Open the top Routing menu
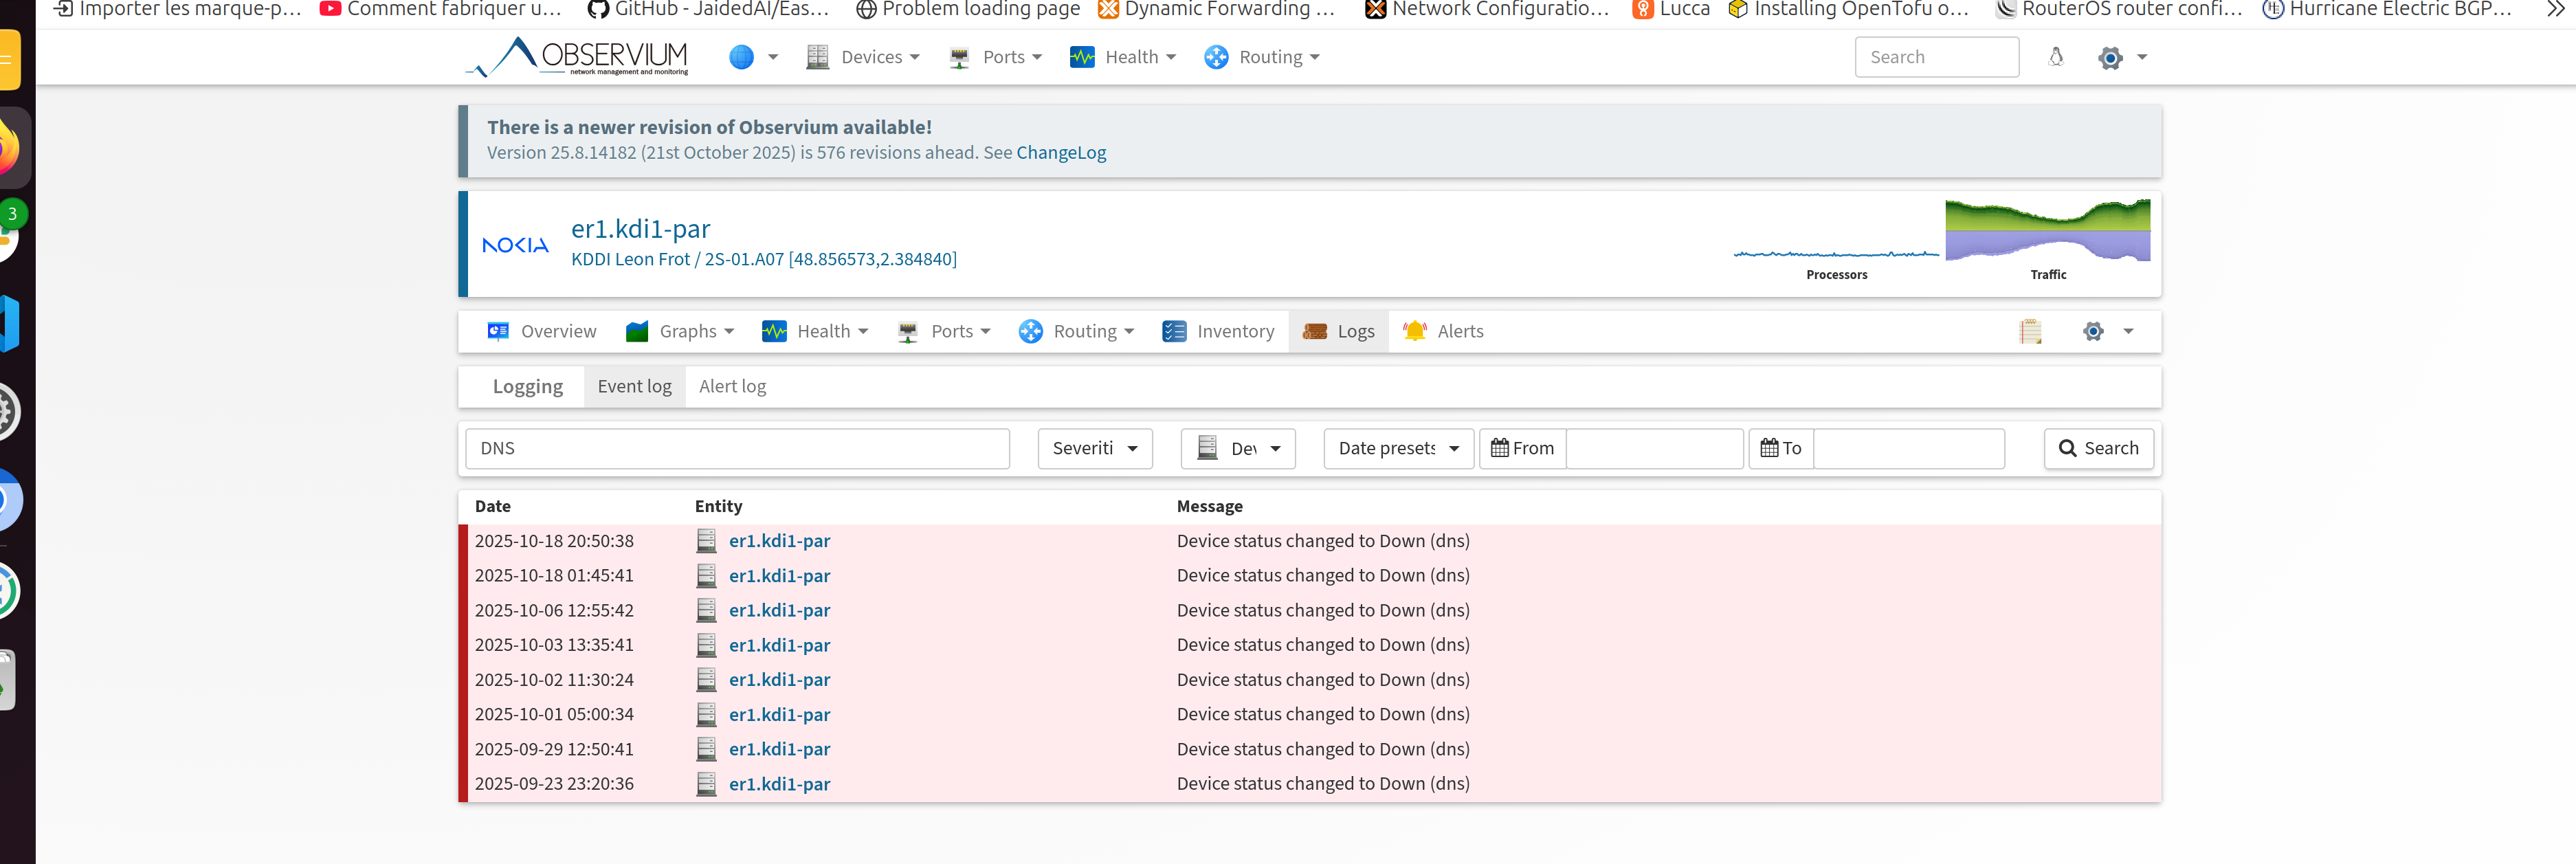 (x=1262, y=57)
